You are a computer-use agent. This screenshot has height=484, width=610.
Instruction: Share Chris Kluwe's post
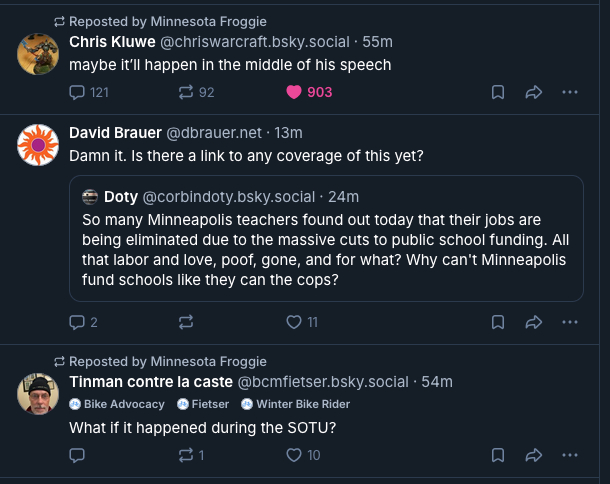coord(533,92)
